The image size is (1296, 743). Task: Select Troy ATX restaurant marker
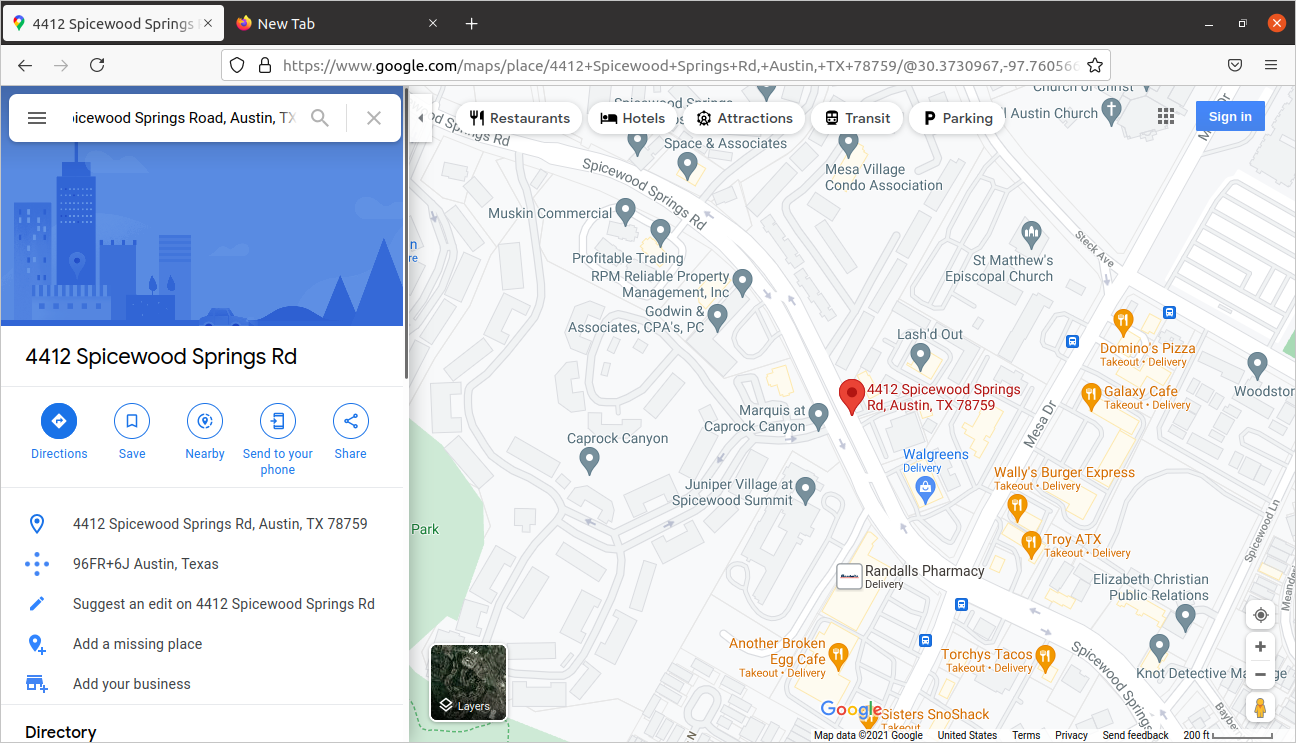coord(1031,544)
